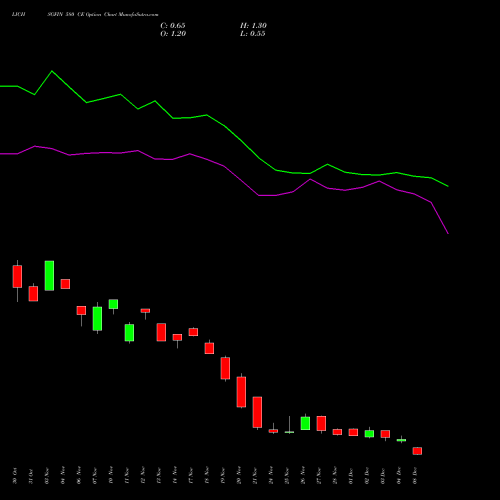Click the green candlestick for 26 Nov
The image size is (500, 500).
tap(305, 423)
